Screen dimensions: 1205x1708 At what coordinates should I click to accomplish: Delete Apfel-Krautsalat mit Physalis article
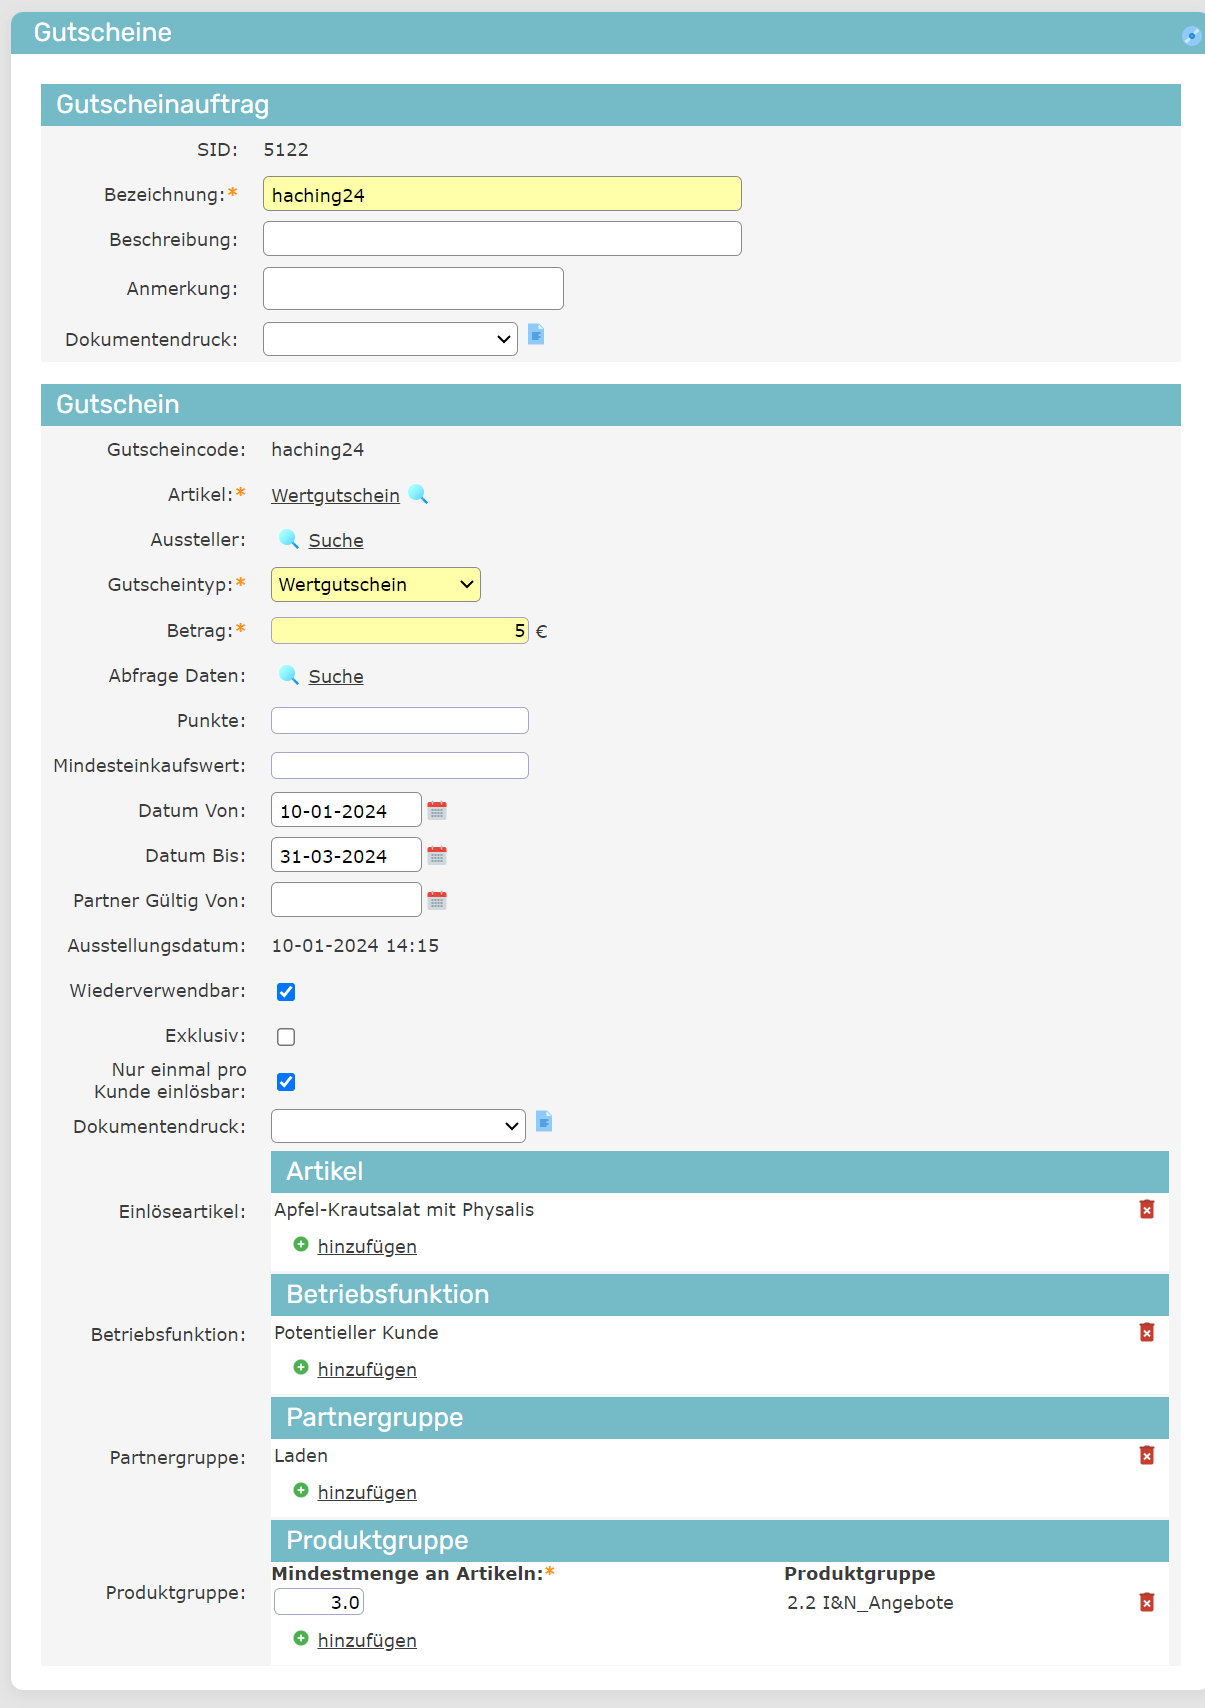[1146, 1210]
